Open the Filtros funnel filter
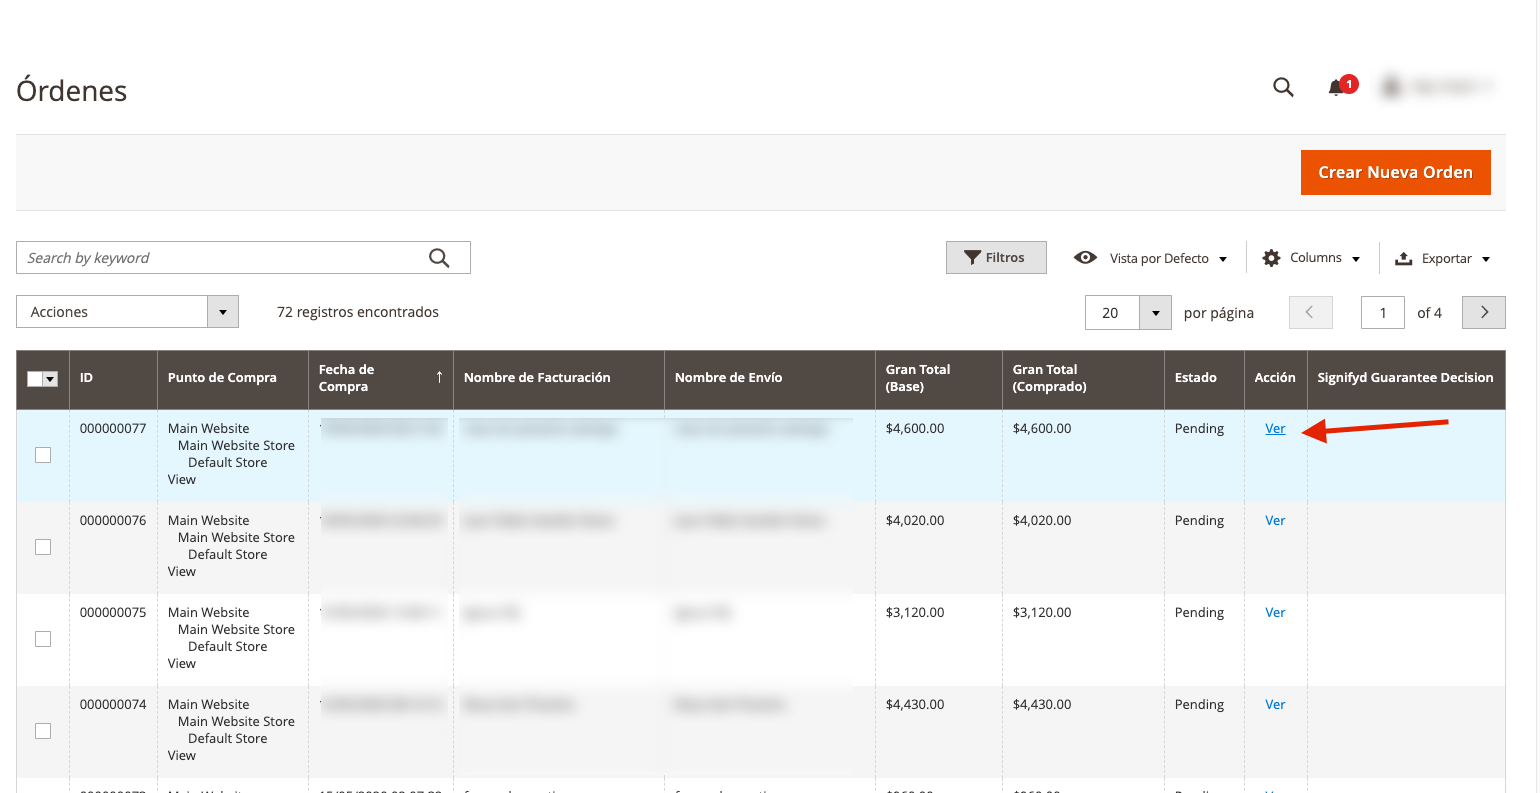The height and width of the screenshot is (793, 1540). (996, 258)
